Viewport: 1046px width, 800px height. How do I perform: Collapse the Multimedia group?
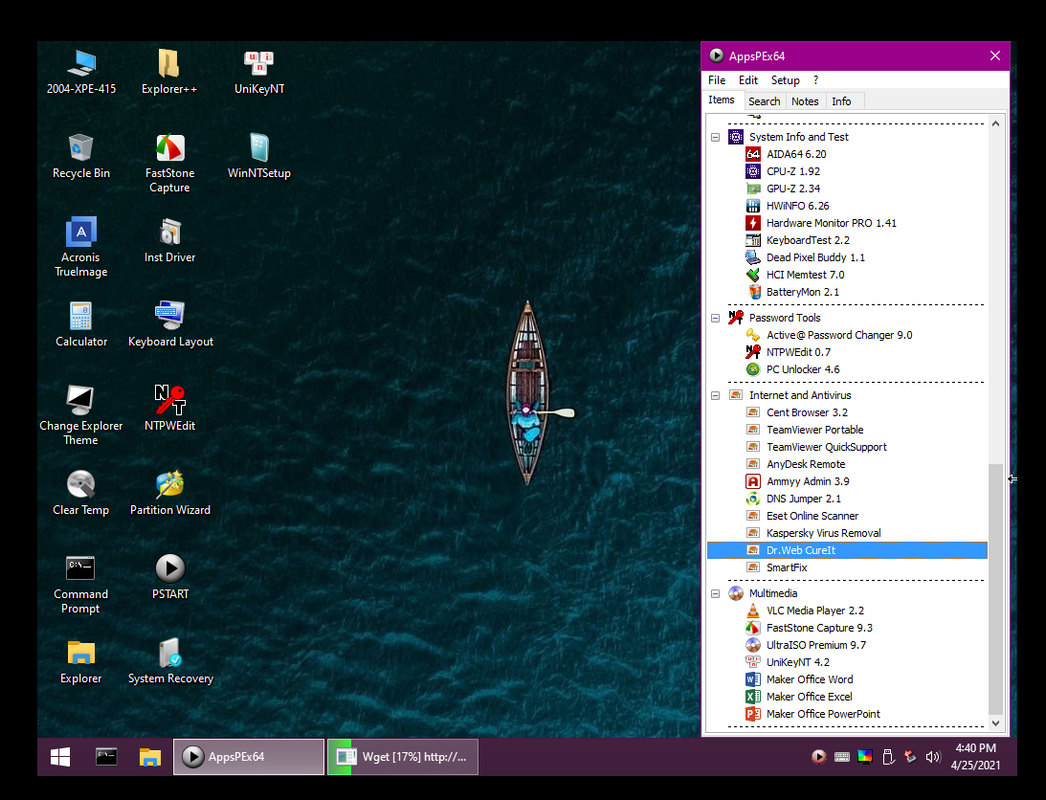pos(715,594)
